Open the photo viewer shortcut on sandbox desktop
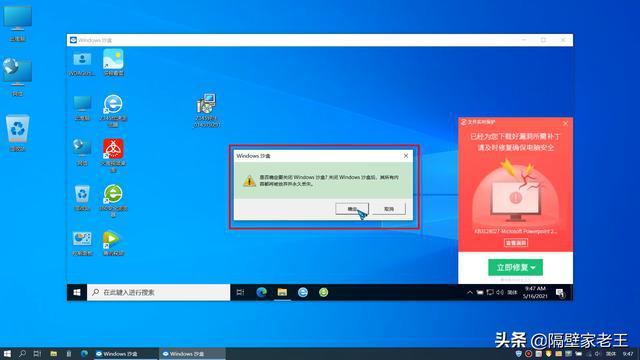Screen dimensions: 640x360 [x=113, y=62]
